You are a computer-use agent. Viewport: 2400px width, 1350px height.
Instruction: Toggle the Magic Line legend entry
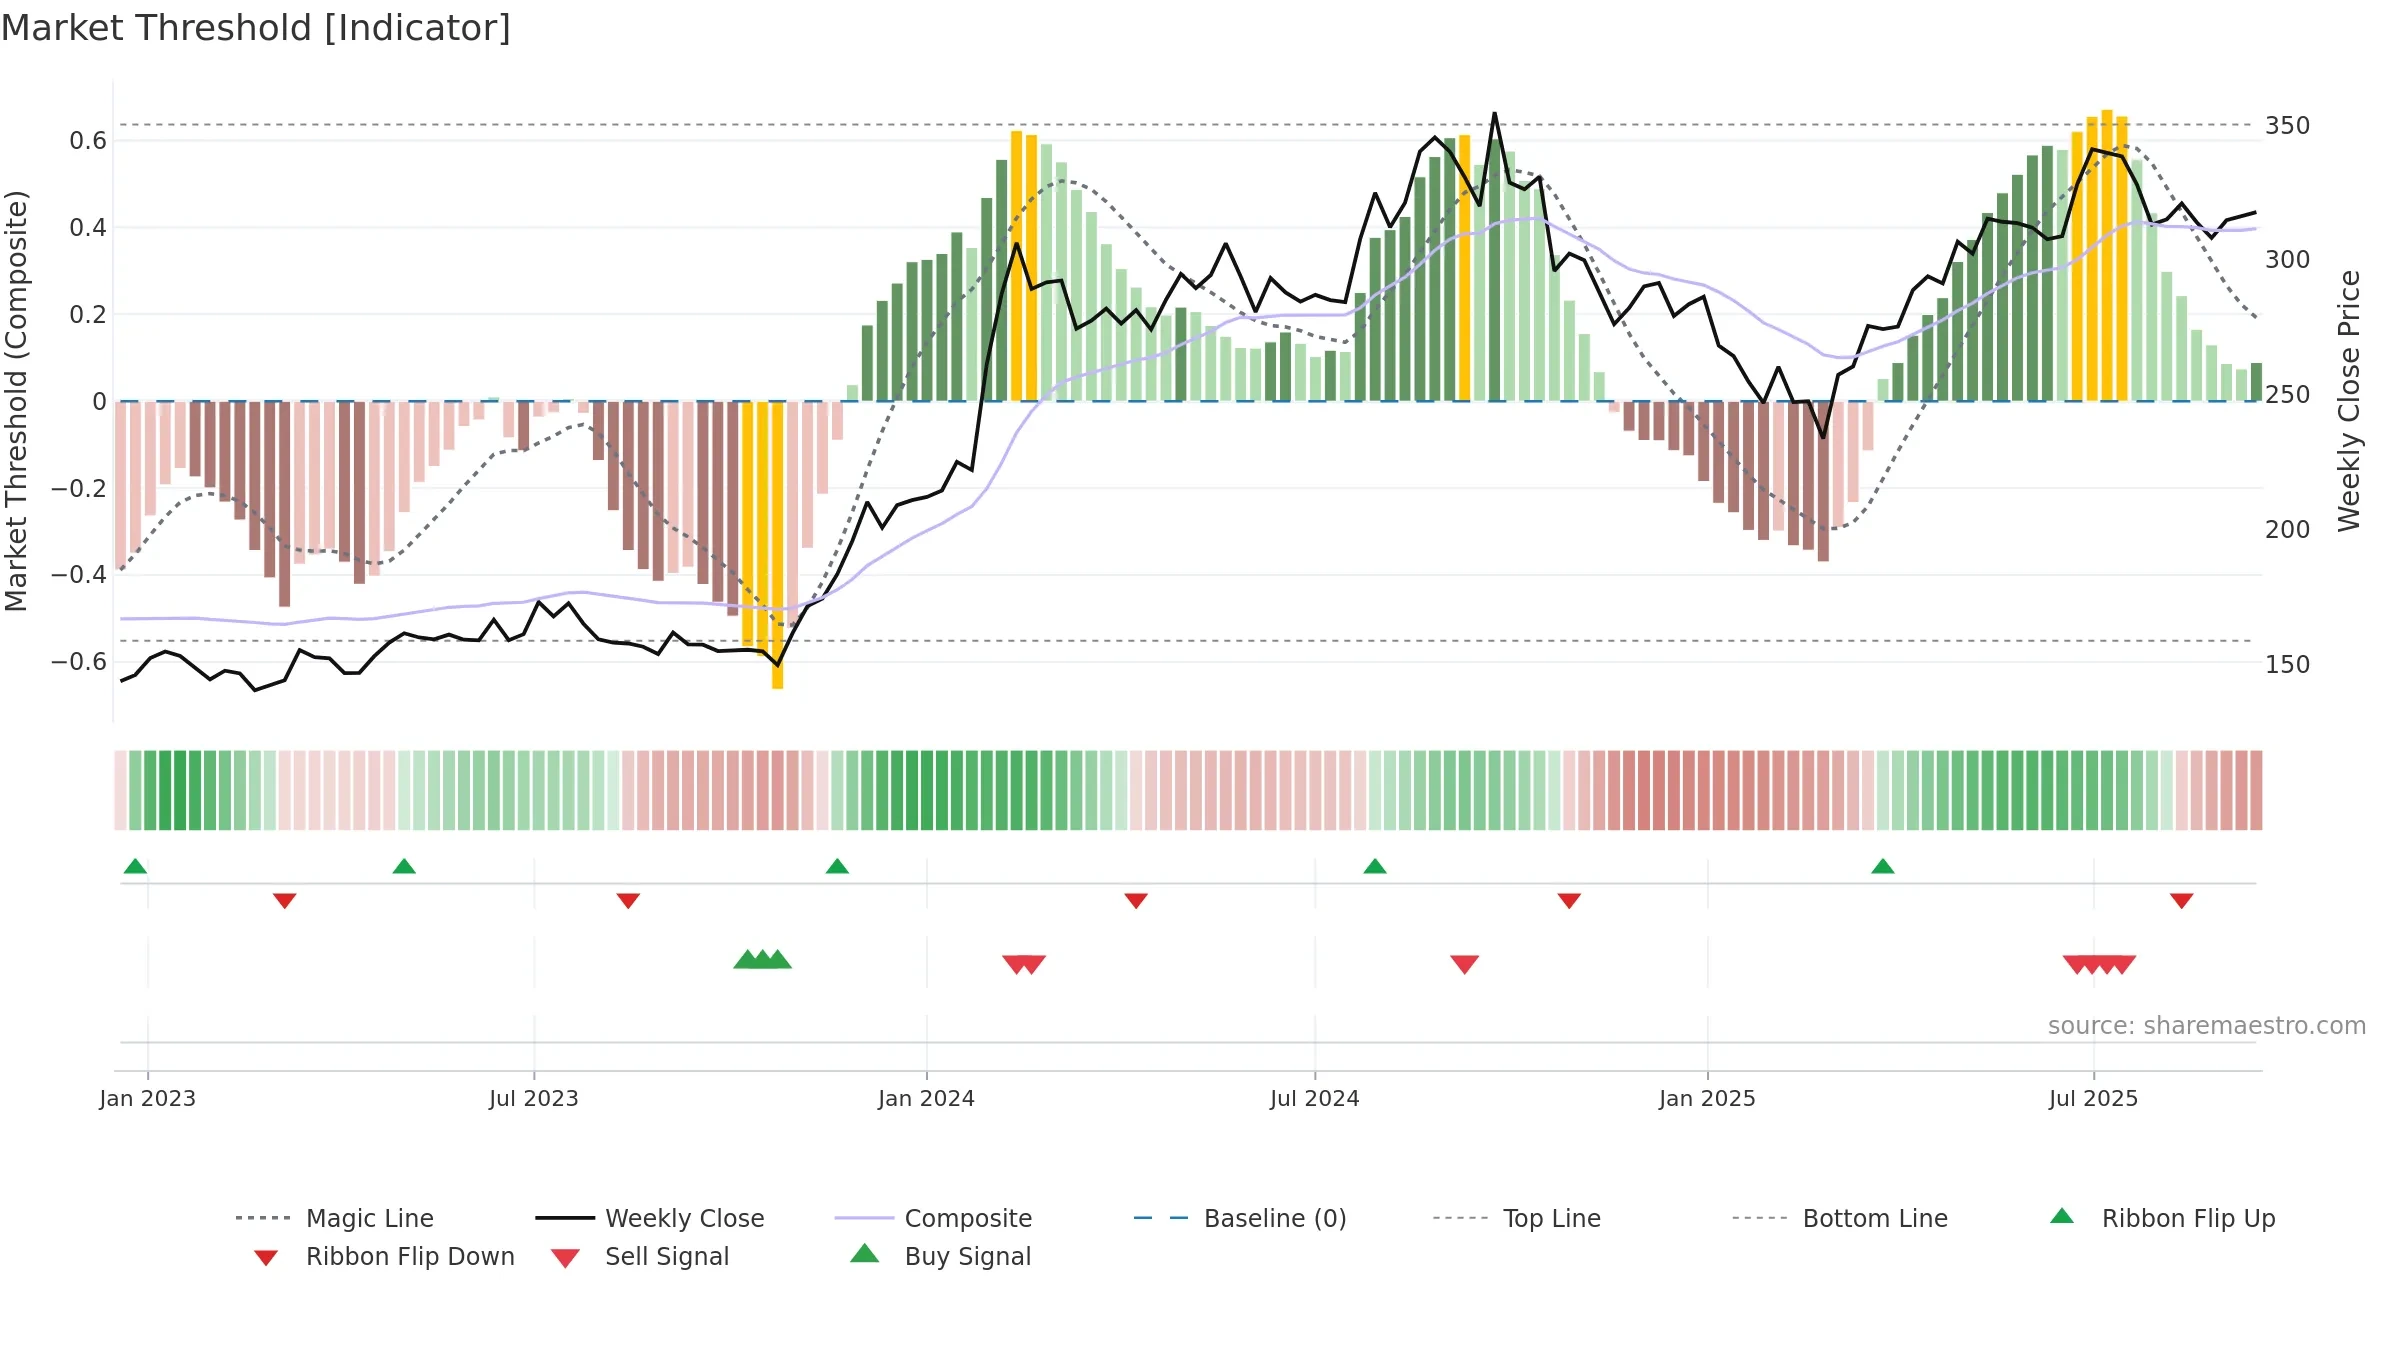335,1218
